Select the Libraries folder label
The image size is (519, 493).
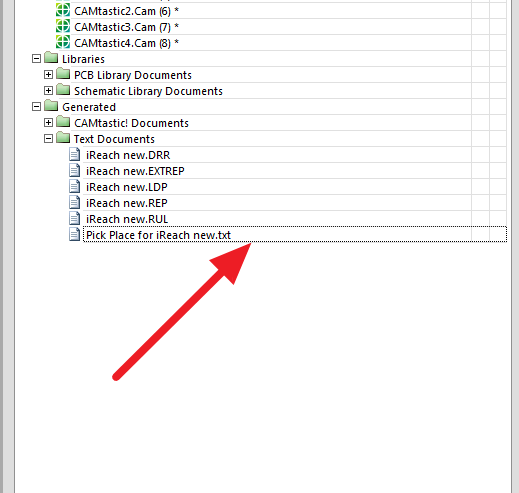[x=83, y=59]
